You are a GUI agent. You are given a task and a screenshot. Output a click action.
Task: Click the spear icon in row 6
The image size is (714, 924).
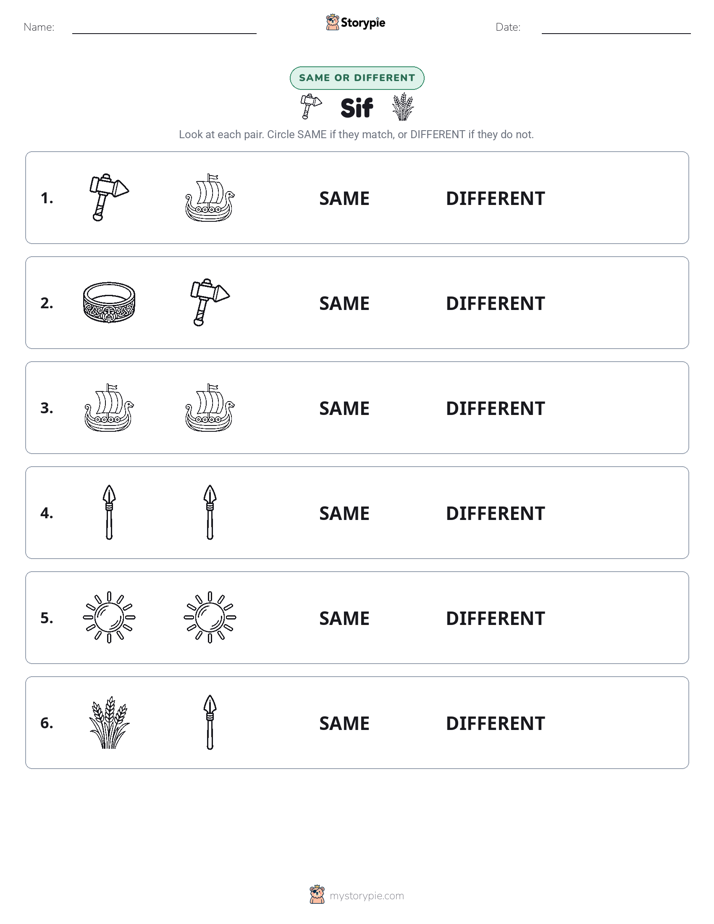pos(210,722)
